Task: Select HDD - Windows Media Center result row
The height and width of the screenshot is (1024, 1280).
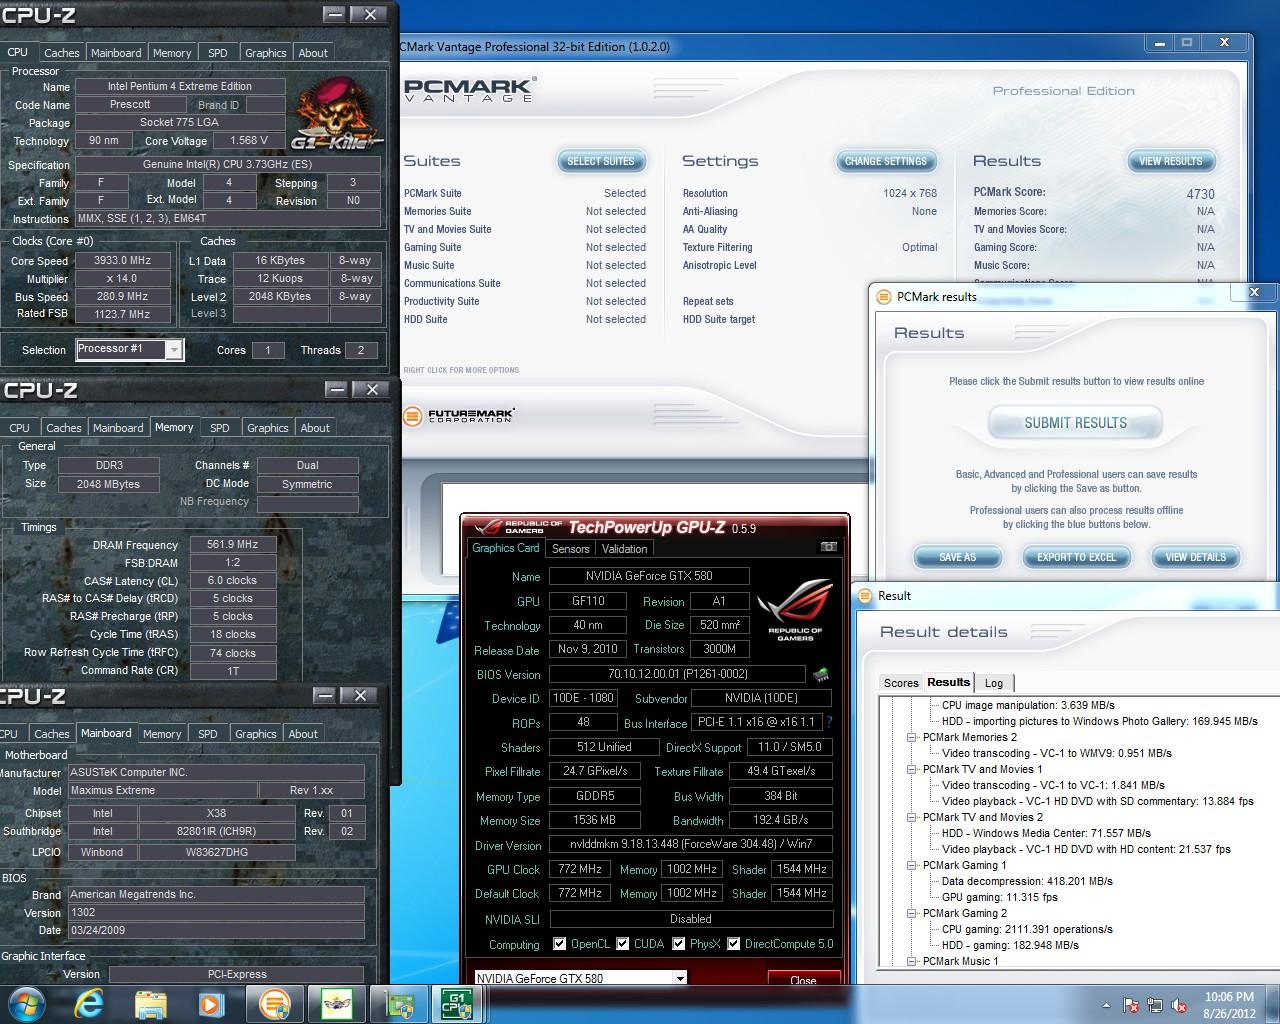Action: coord(1046,833)
